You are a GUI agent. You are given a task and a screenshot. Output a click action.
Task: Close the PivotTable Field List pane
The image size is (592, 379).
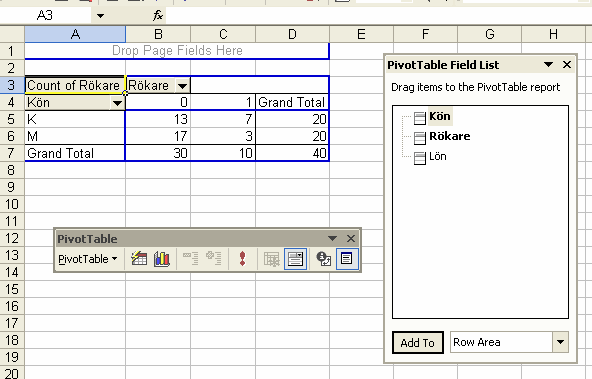tap(567, 65)
